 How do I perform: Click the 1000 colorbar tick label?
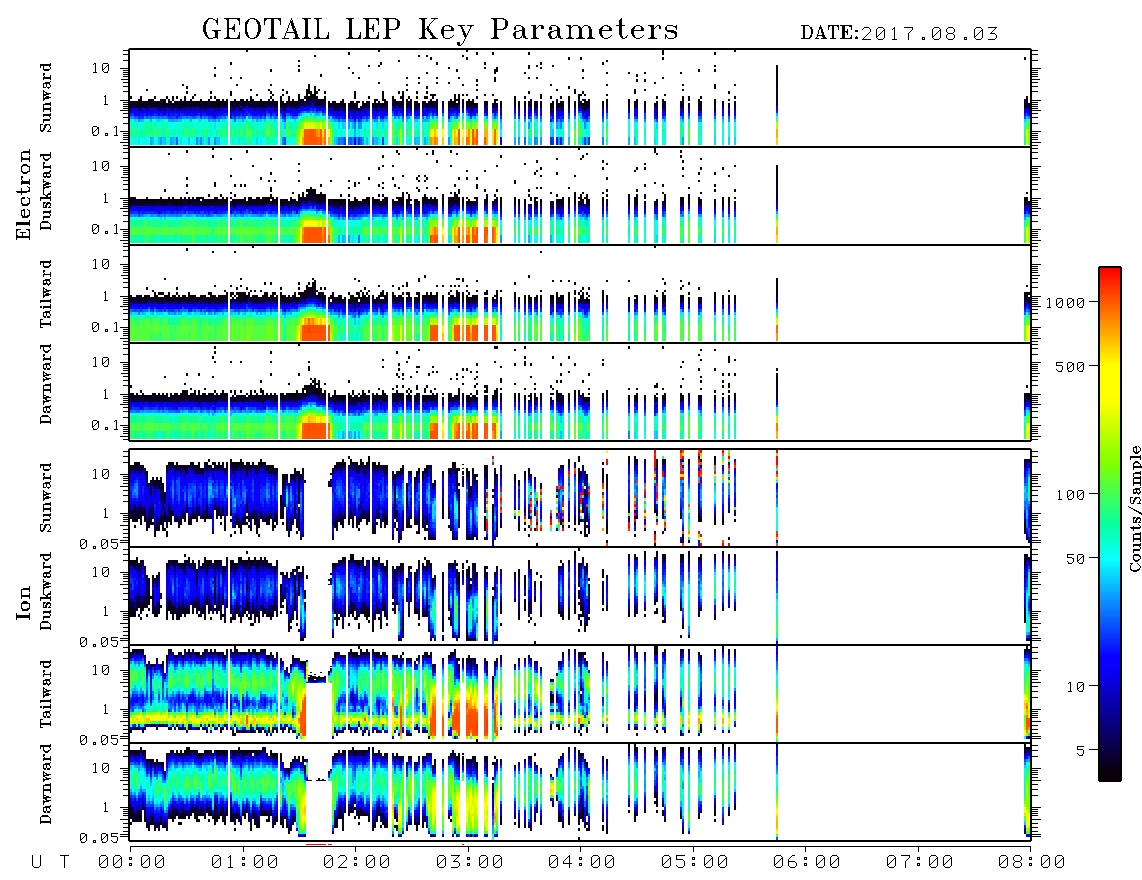point(1066,302)
